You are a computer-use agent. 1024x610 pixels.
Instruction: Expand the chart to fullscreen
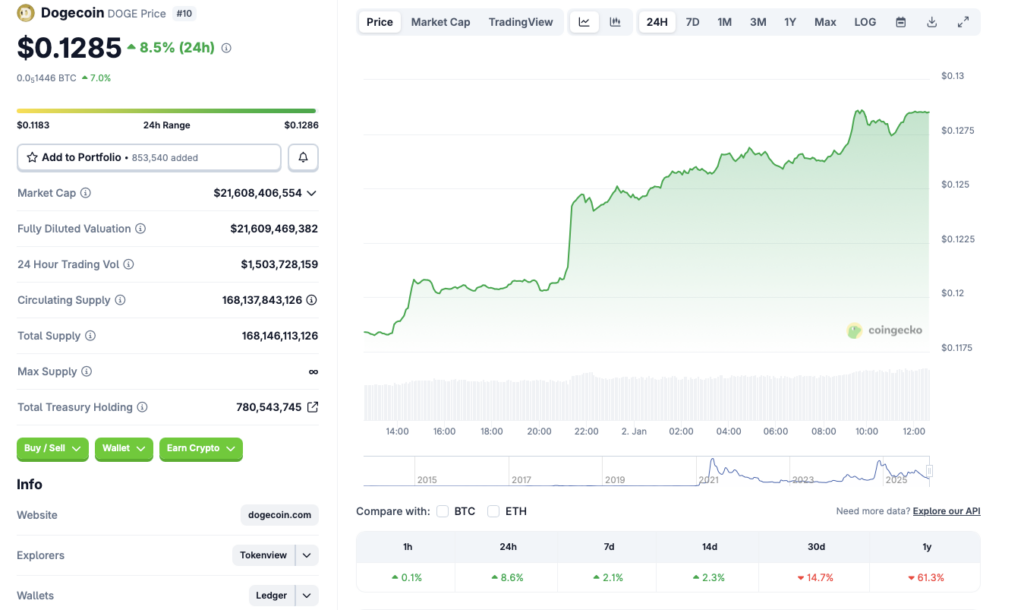pos(962,21)
